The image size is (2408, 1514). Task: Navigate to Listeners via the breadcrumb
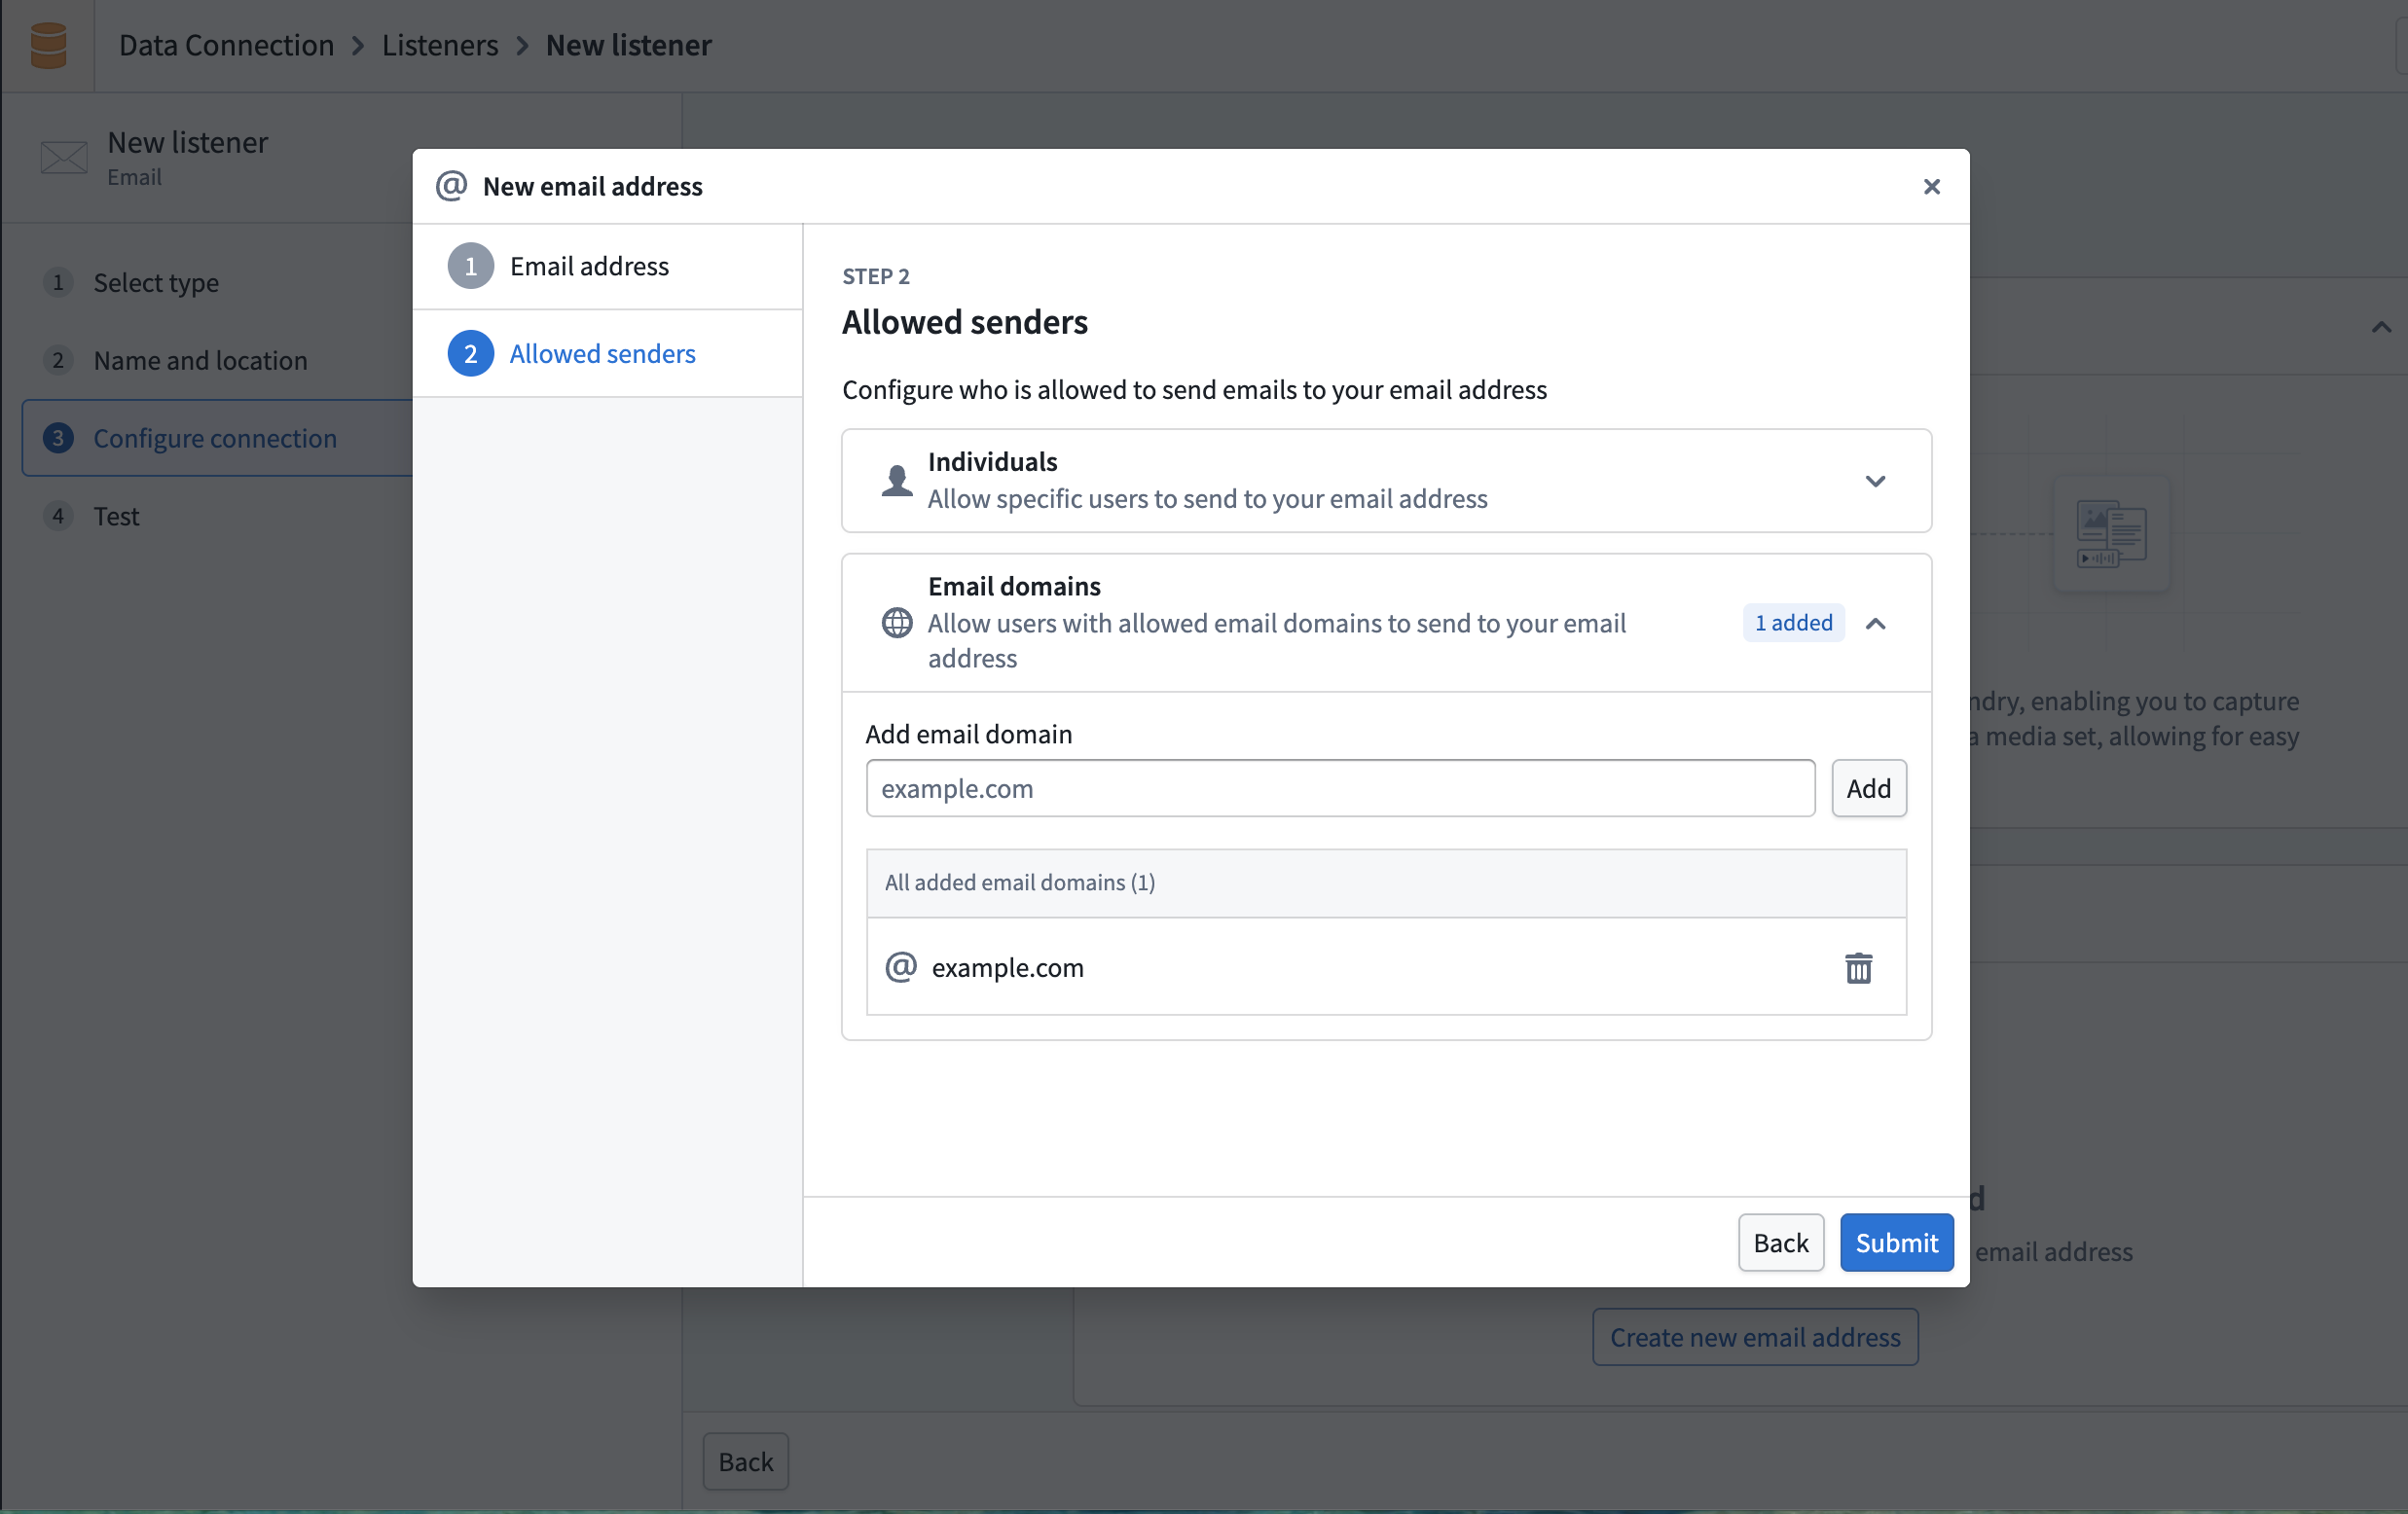click(439, 45)
